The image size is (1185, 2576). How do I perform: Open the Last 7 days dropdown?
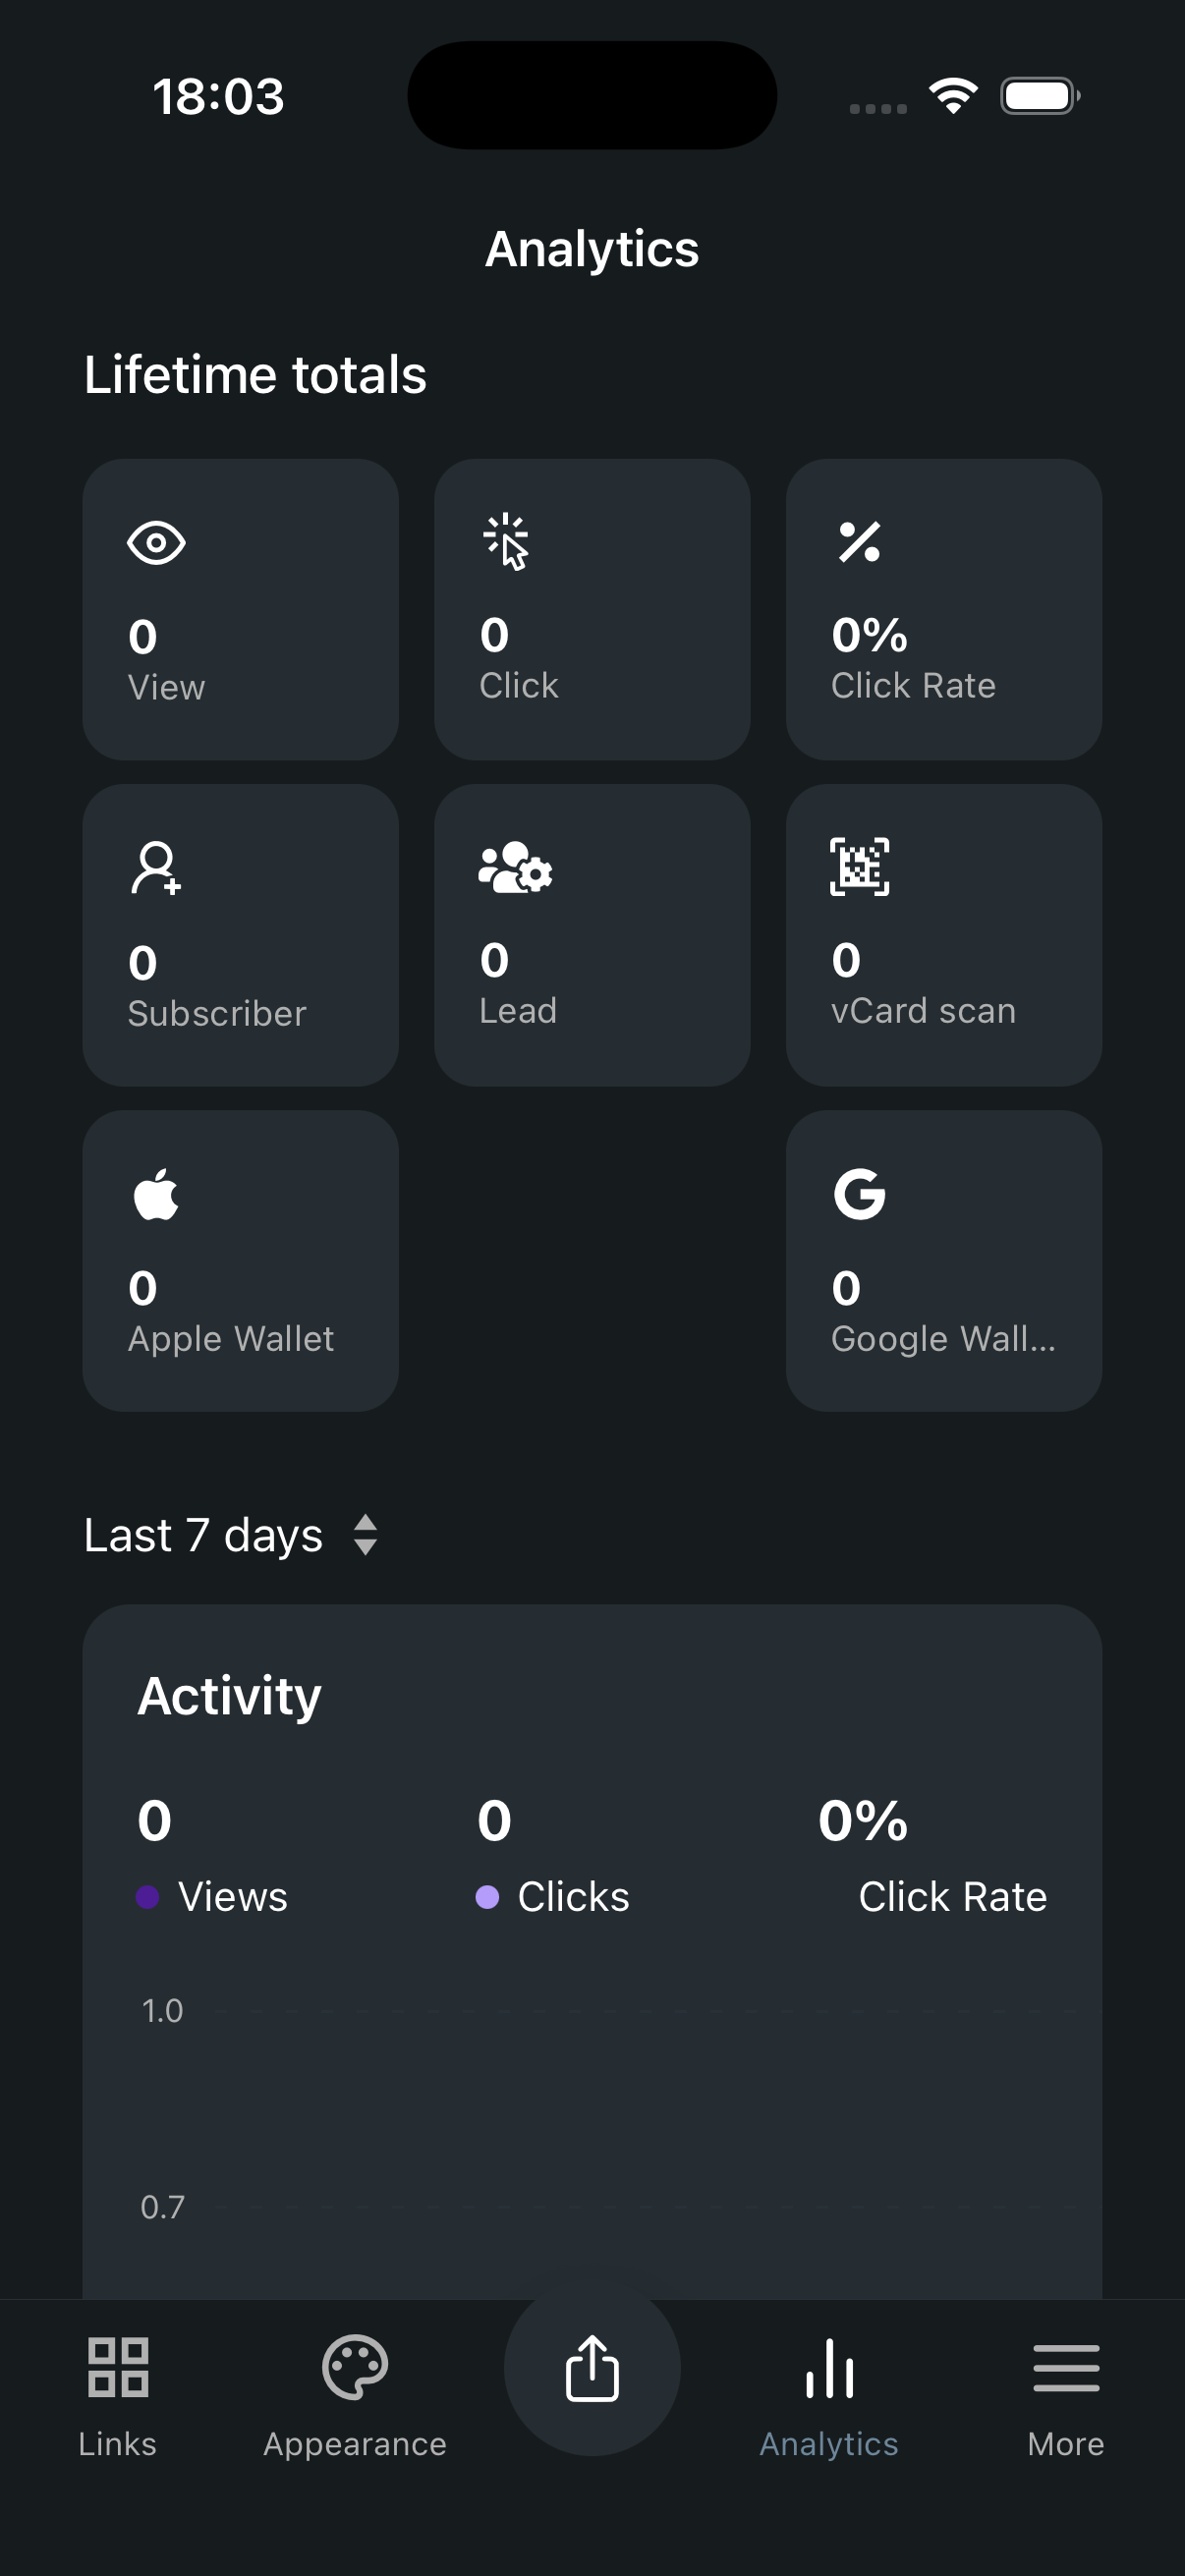204,1535
